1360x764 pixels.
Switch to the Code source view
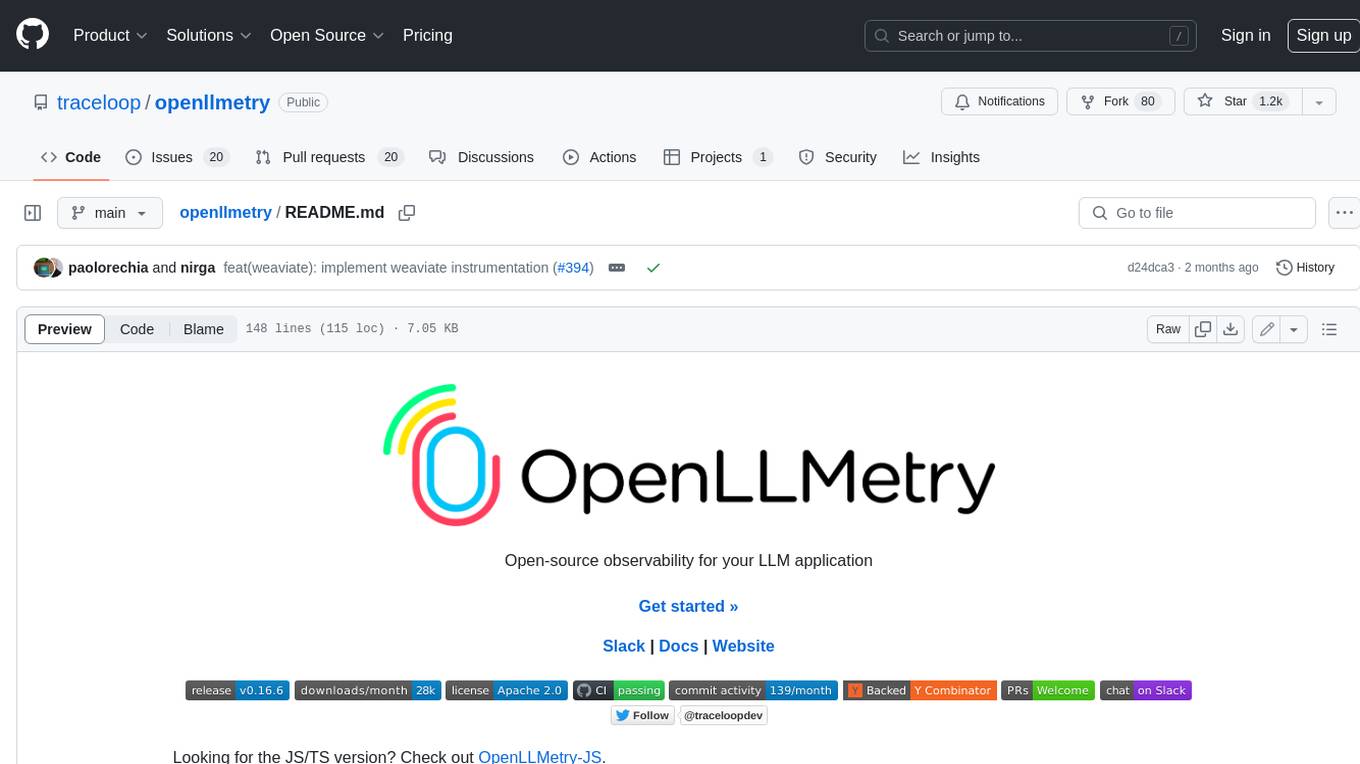point(137,329)
